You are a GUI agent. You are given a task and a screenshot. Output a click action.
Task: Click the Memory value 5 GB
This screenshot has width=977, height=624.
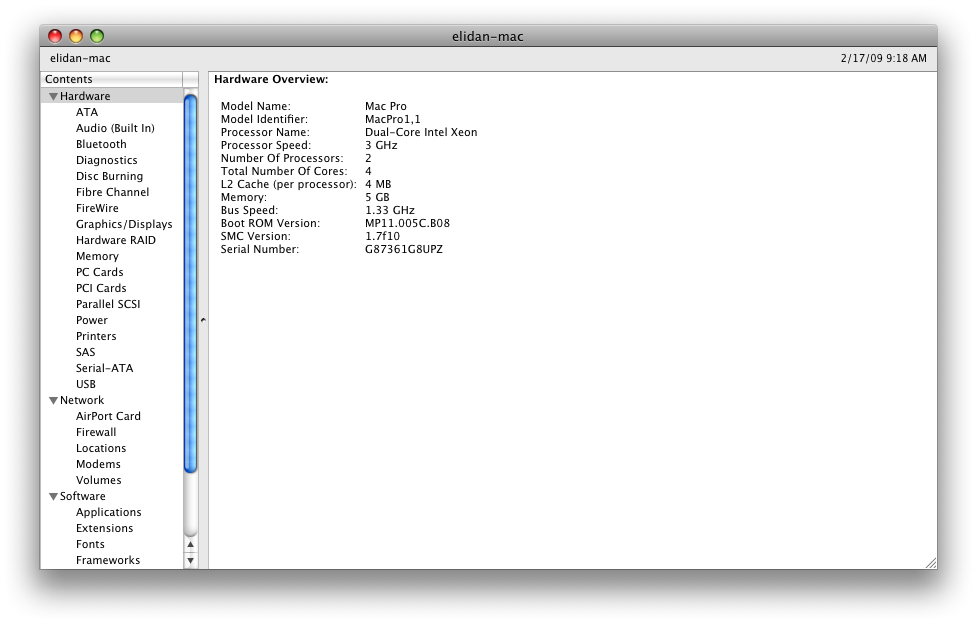(378, 197)
